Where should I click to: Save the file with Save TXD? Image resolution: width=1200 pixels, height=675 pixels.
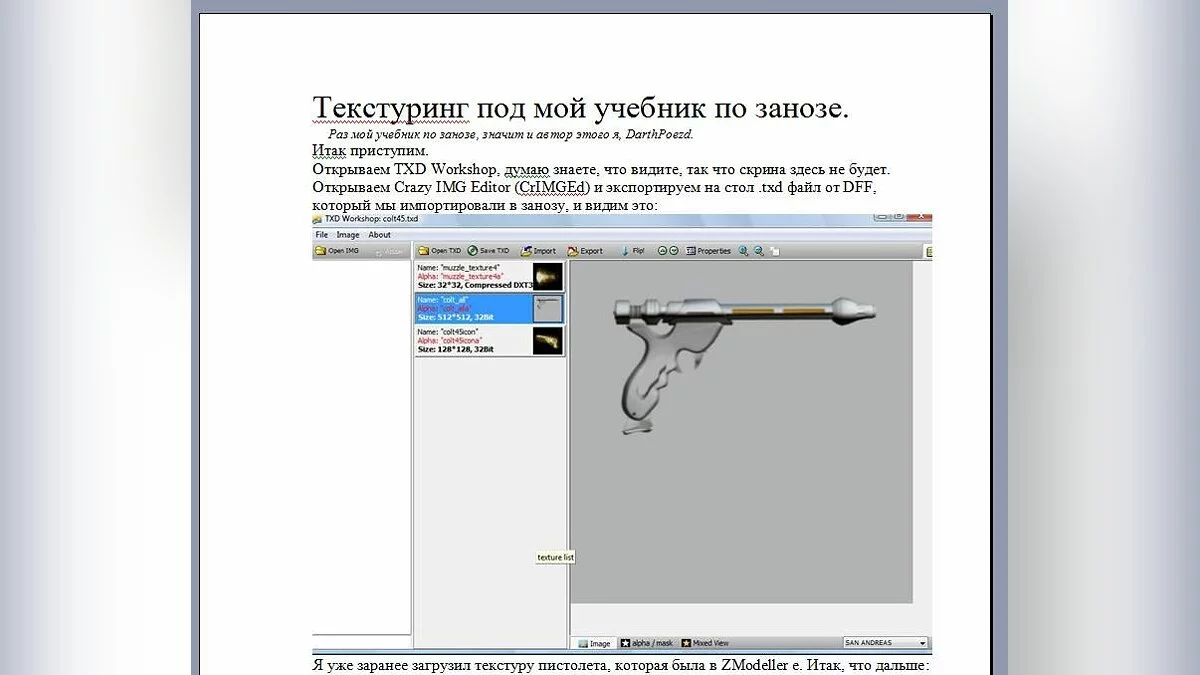(x=488, y=251)
